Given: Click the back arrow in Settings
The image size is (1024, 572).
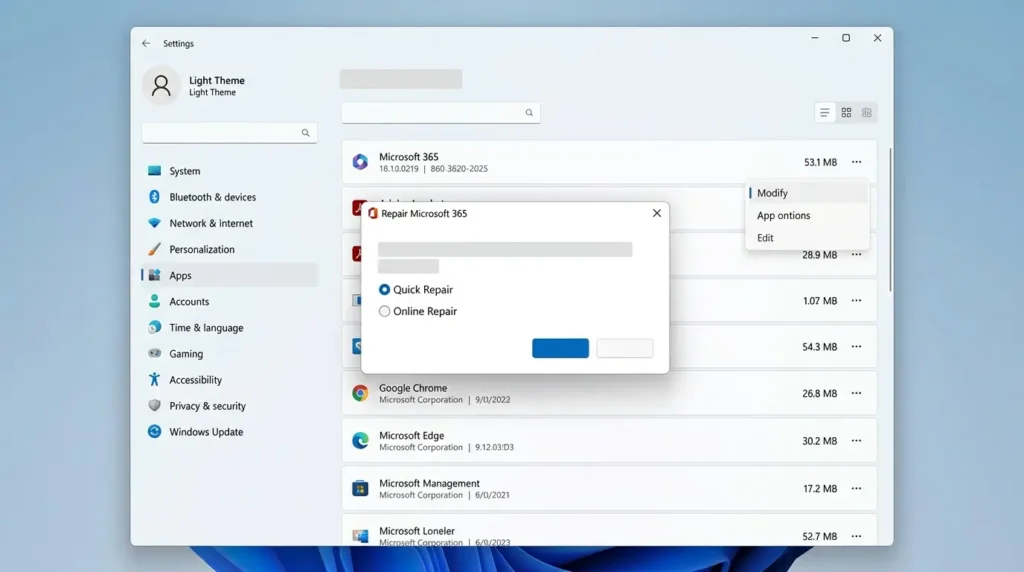Looking at the screenshot, I should pyautogui.click(x=146, y=43).
